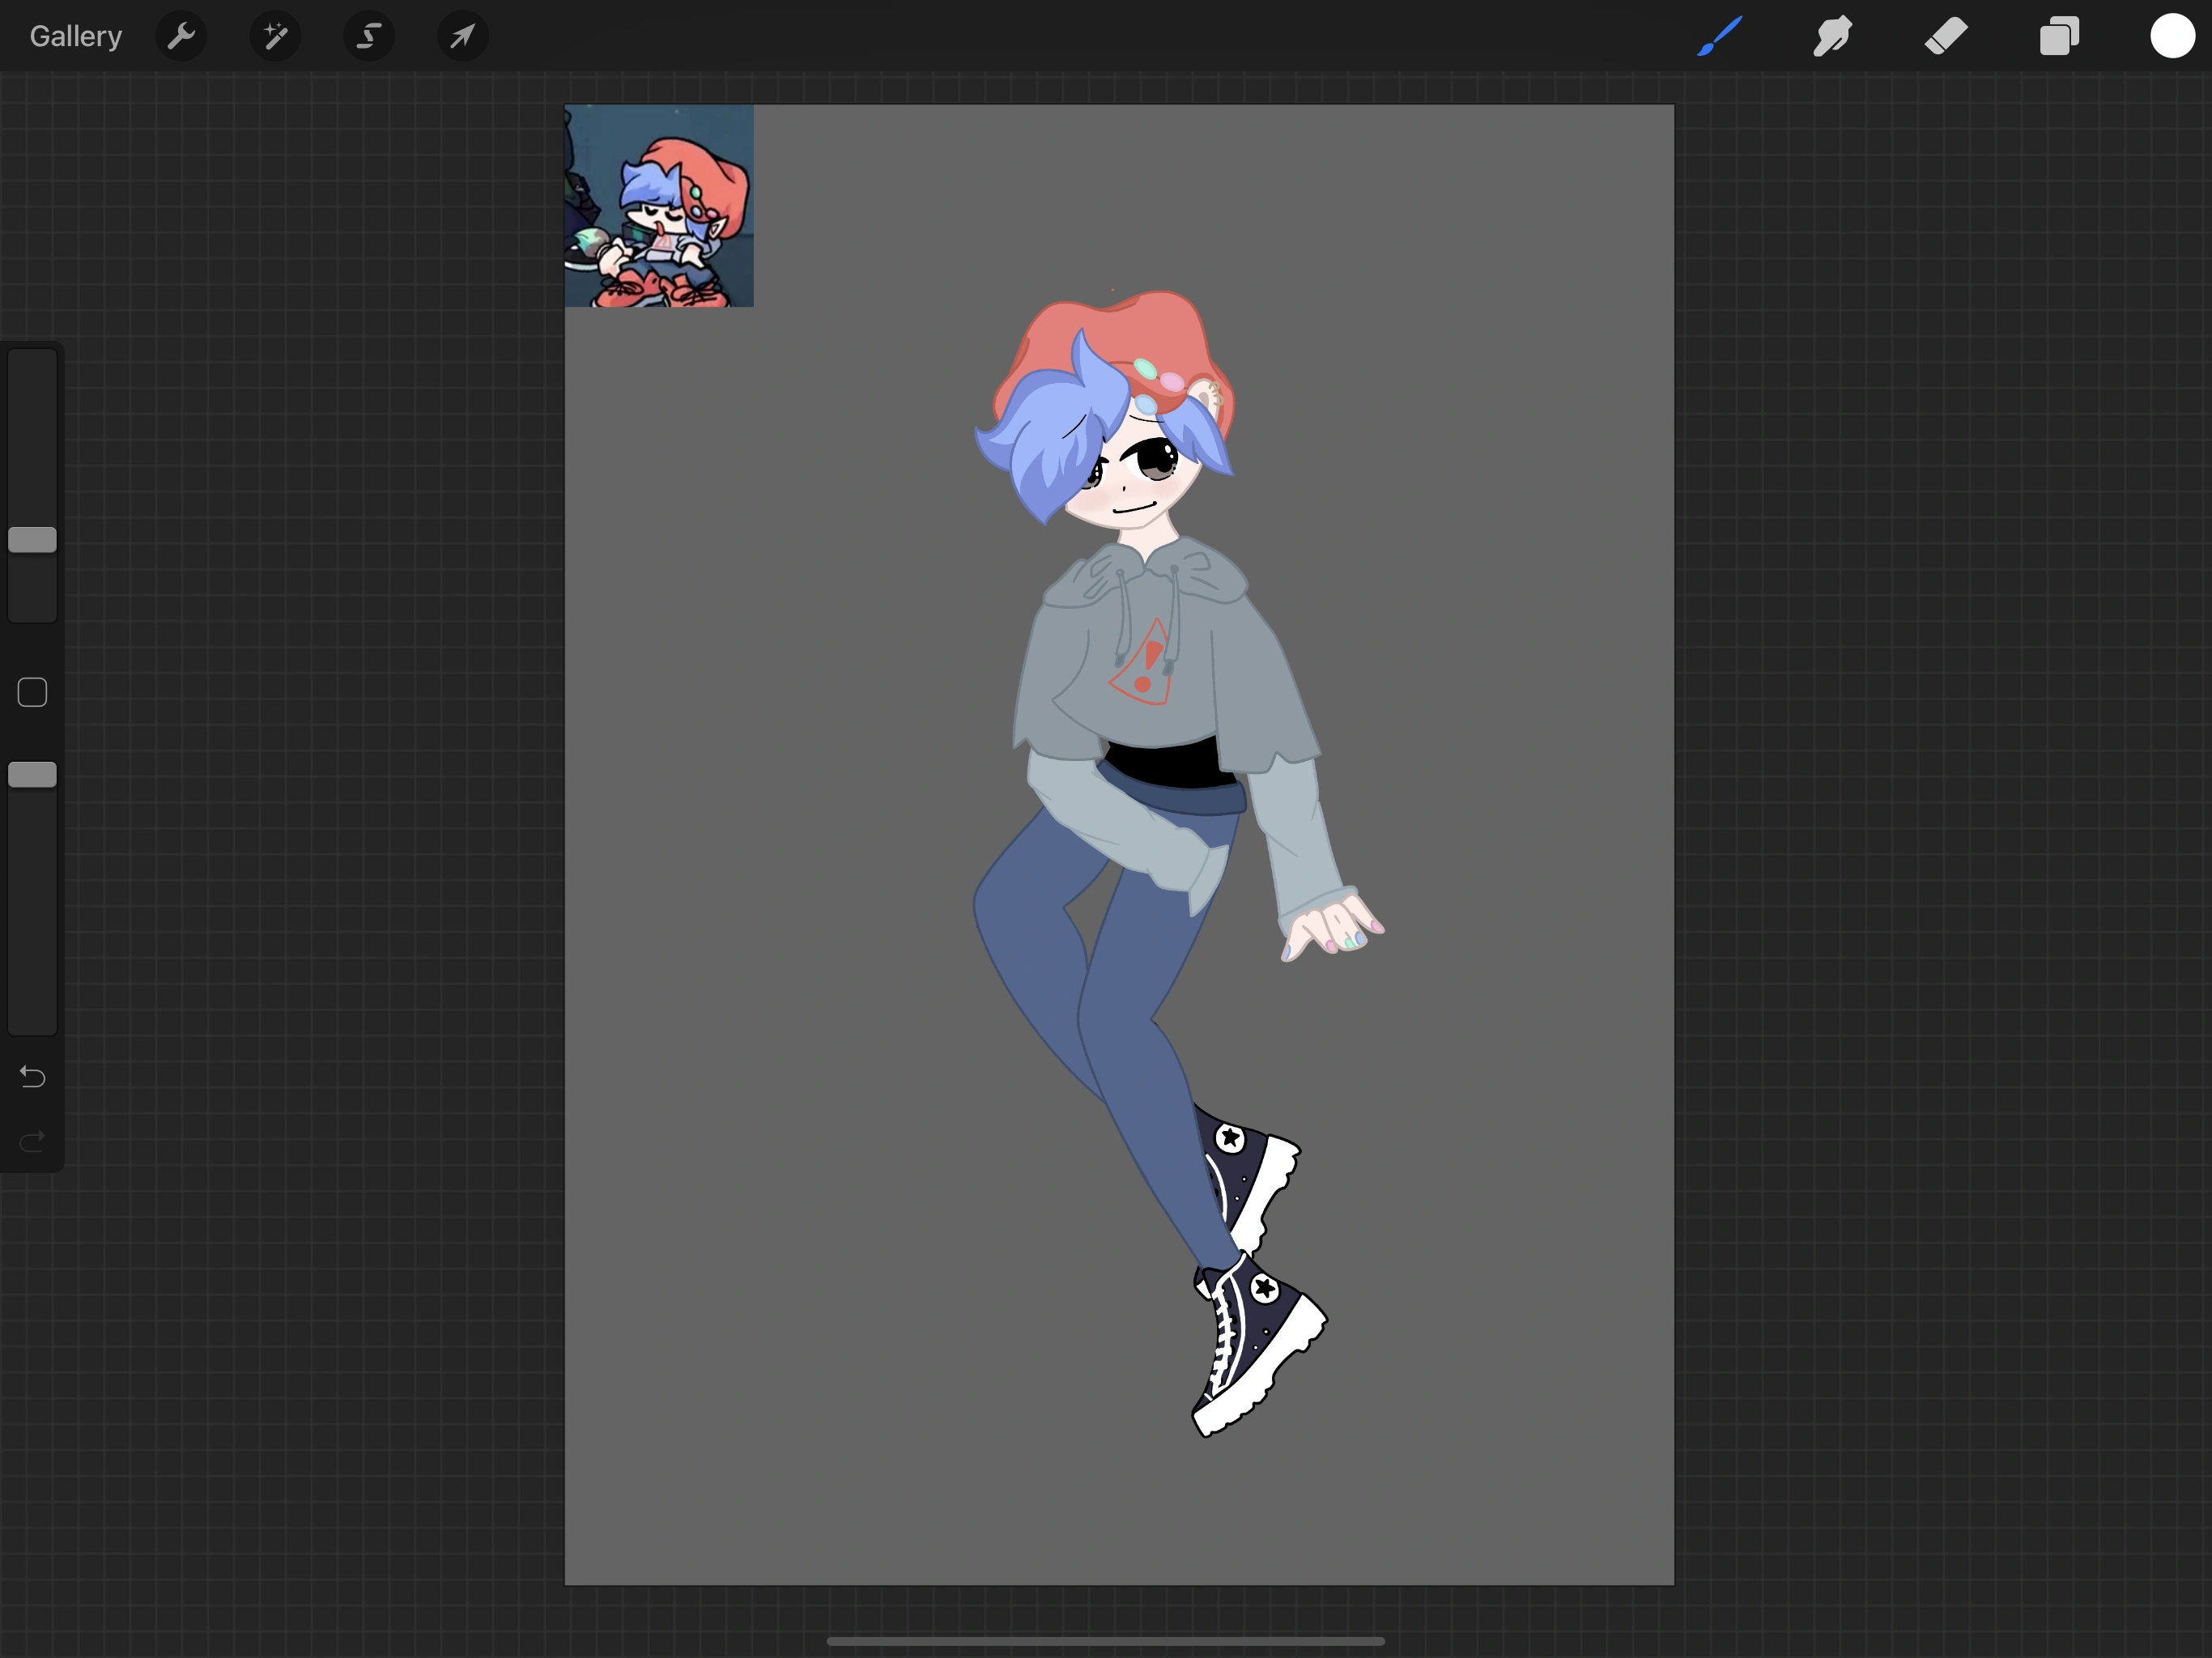This screenshot has width=2212, height=1658.
Task: Pick the Eraser tool
Action: click(x=1944, y=36)
